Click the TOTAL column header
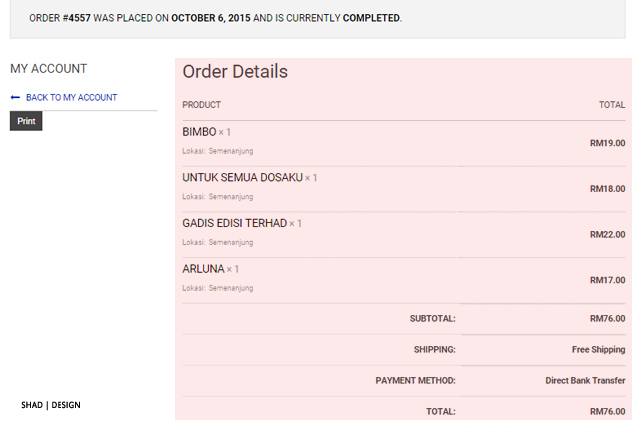This screenshot has width=640, height=427. coord(611,105)
